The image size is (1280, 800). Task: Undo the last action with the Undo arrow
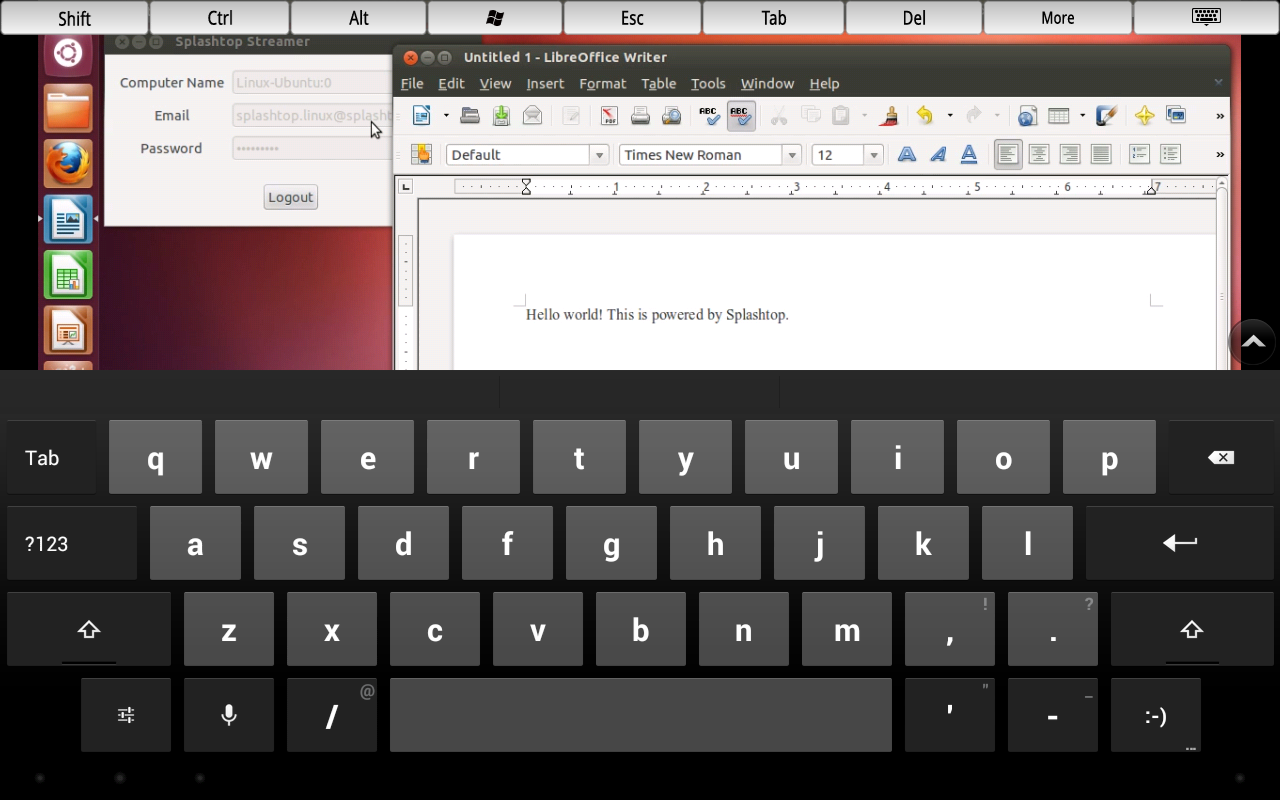point(925,116)
